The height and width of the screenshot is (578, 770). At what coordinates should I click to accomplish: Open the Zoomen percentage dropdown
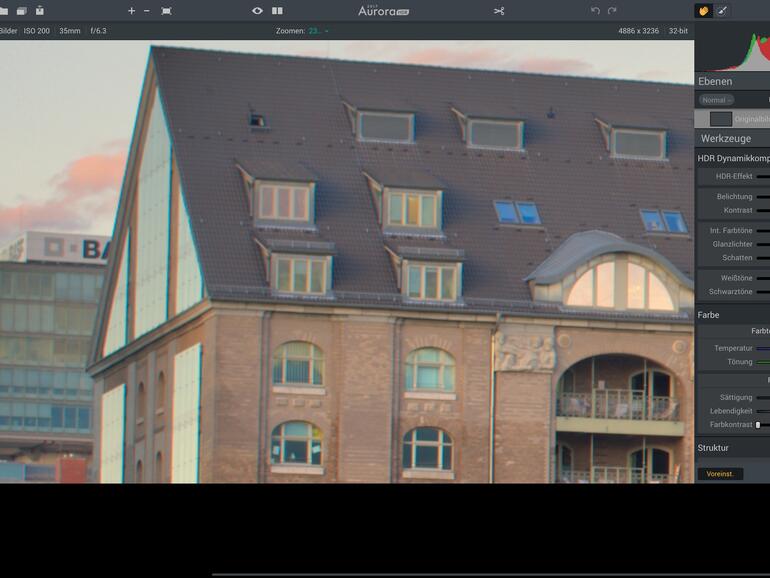coord(319,30)
